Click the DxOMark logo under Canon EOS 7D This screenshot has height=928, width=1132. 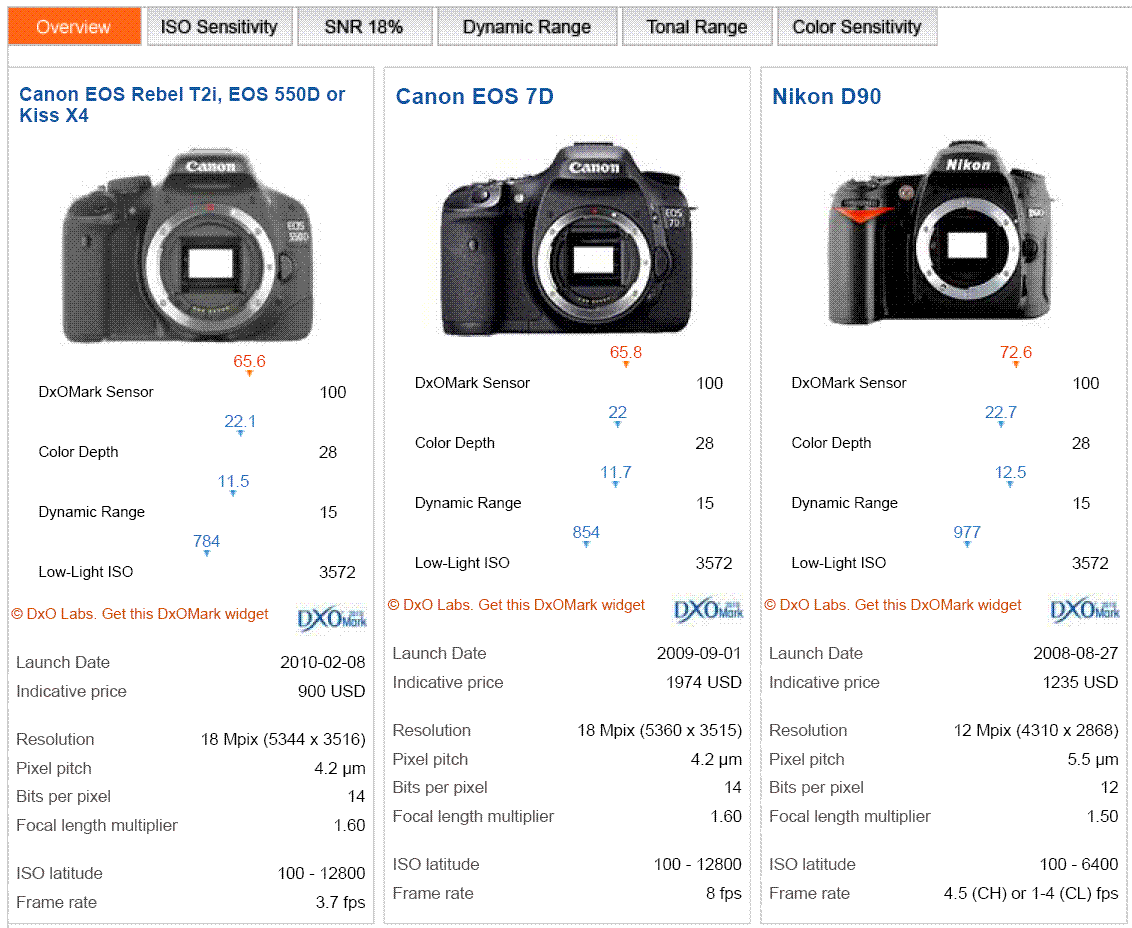tap(708, 608)
